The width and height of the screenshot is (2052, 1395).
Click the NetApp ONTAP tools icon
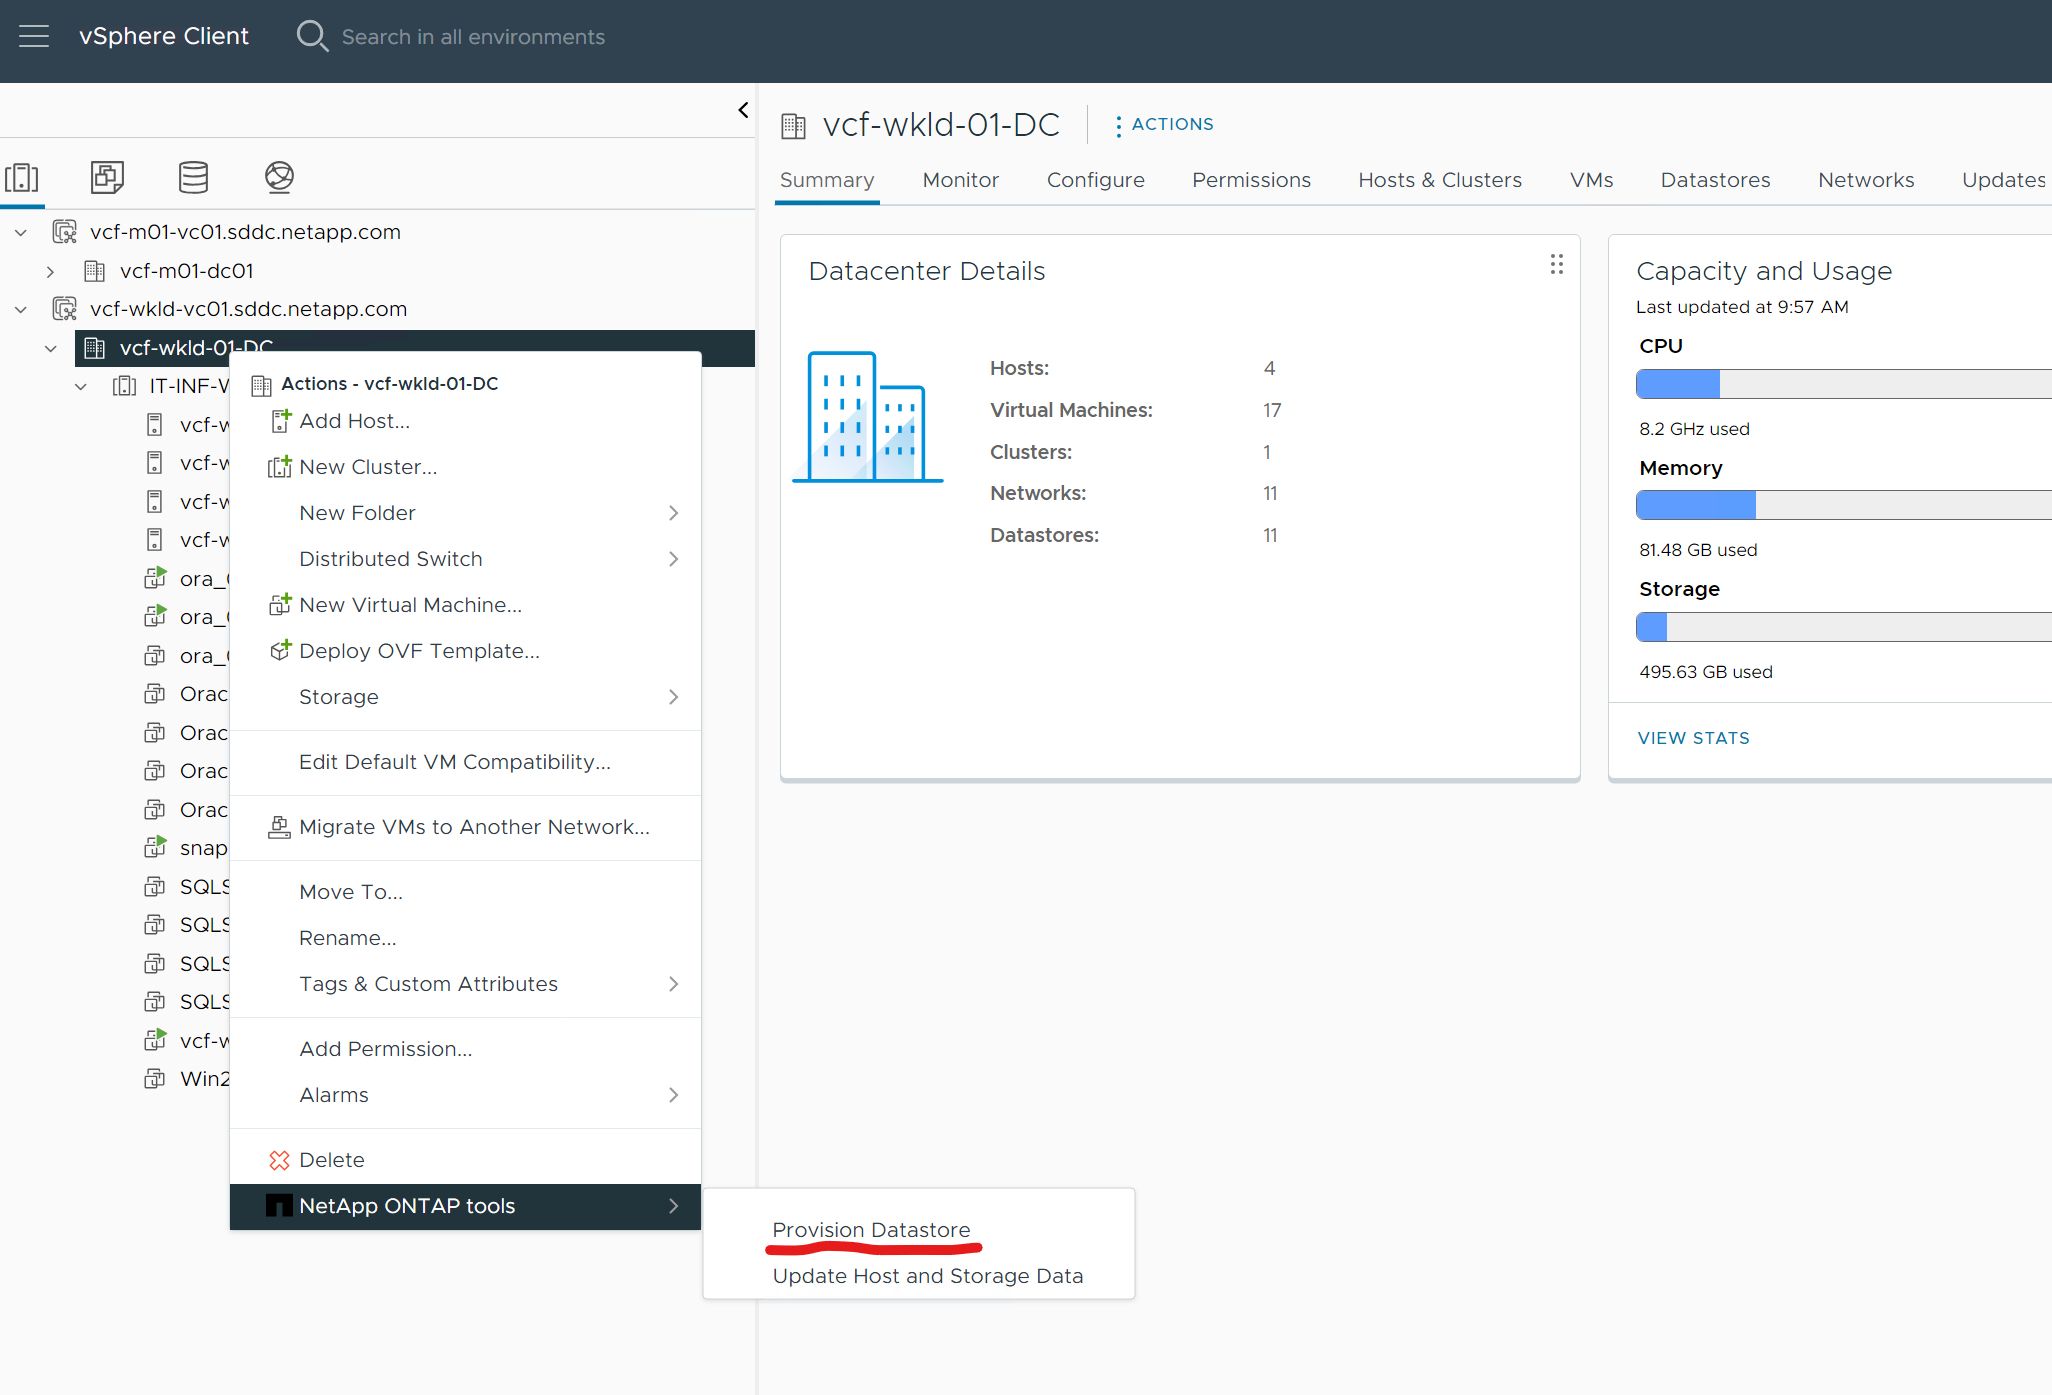point(276,1207)
